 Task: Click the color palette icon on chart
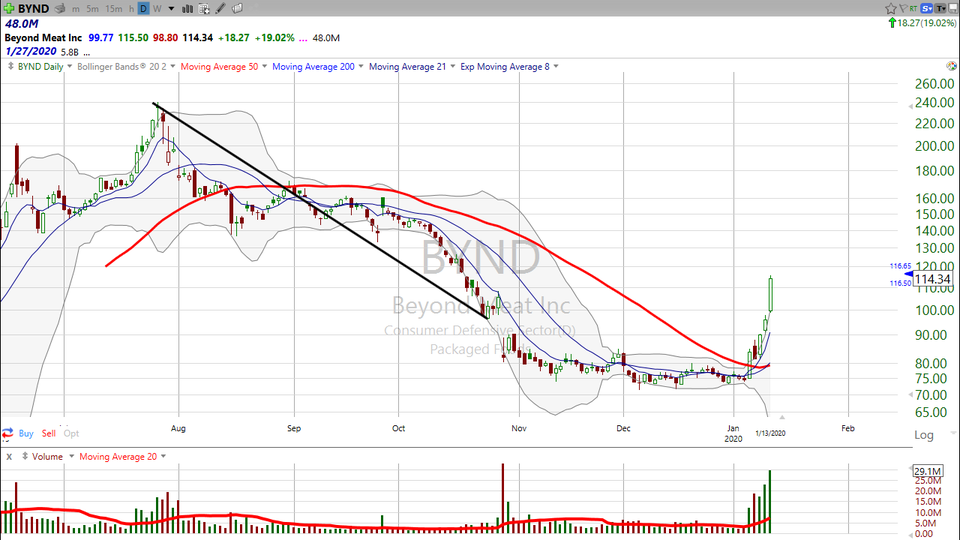click(951, 66)
